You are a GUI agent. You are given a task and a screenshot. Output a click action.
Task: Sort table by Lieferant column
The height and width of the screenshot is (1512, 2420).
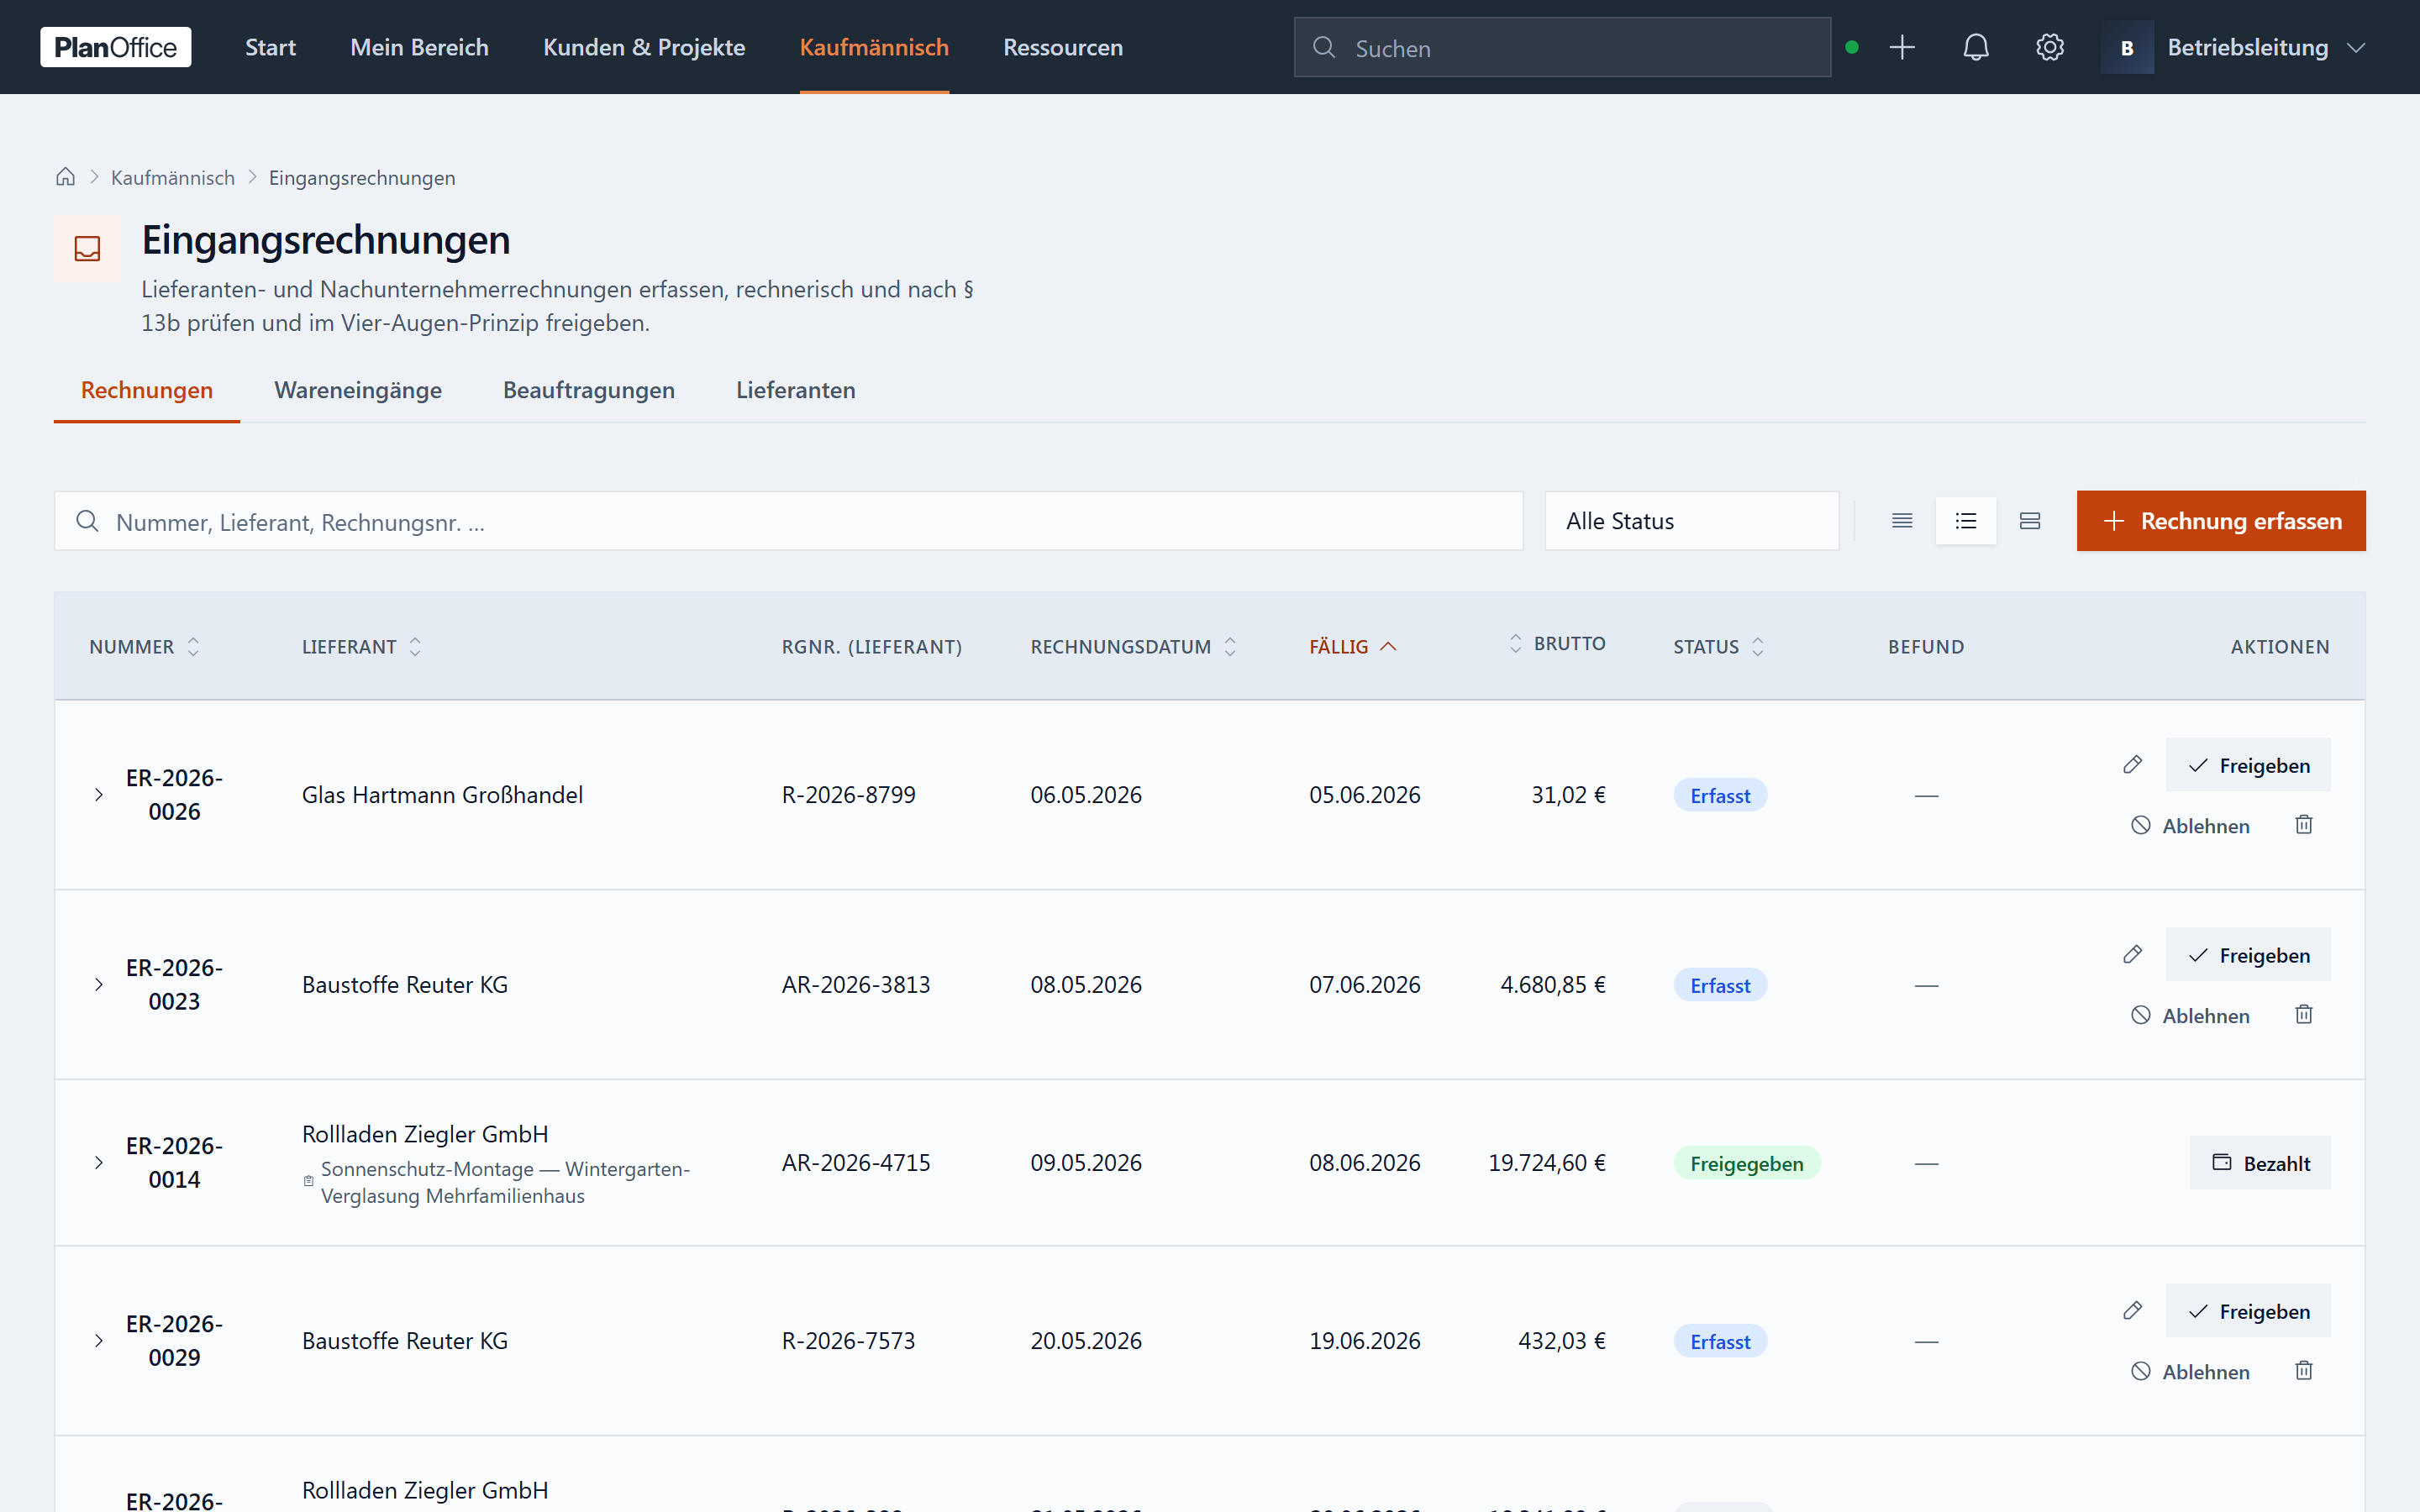[x=361, y=647]
